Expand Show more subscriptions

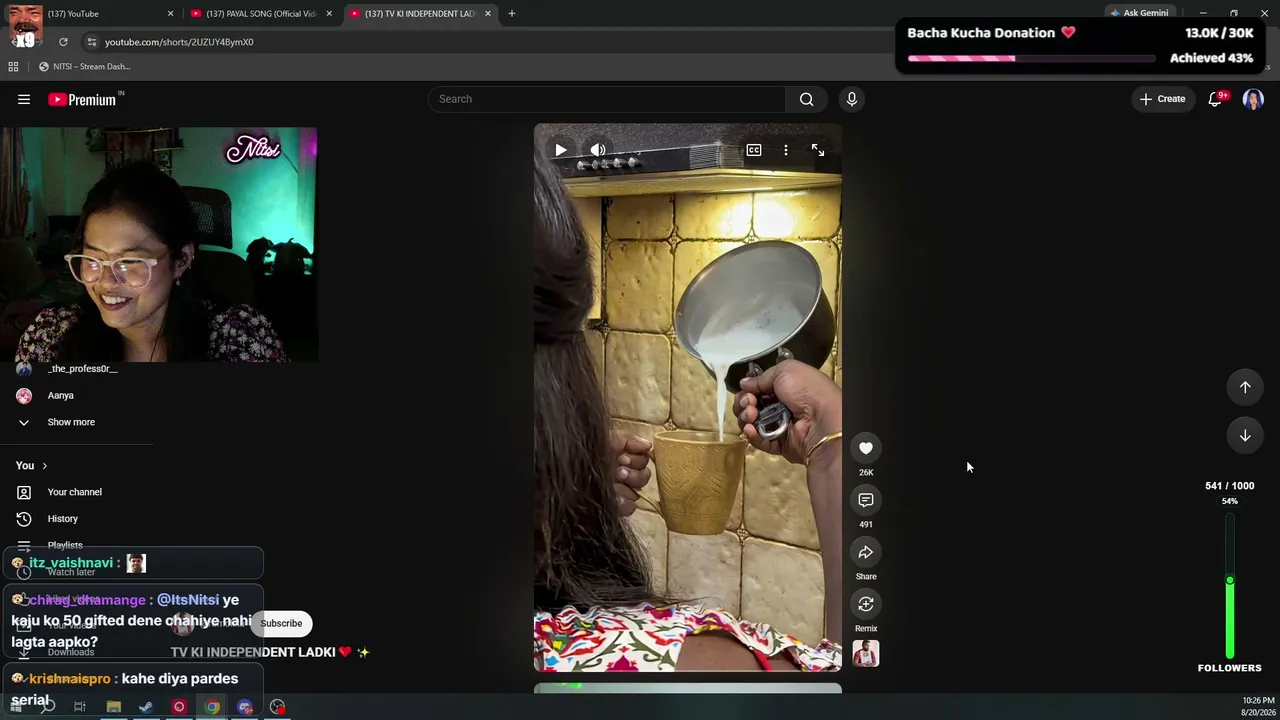point(71,422)
